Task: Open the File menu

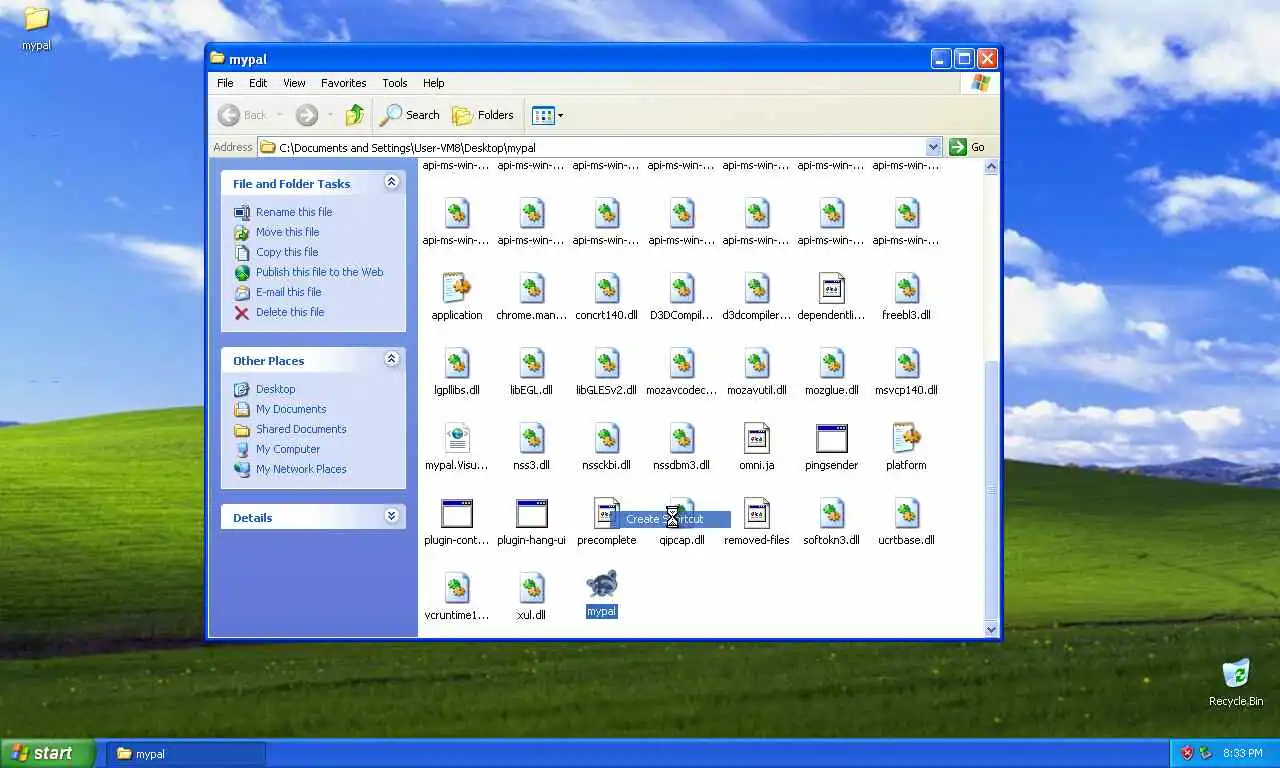Action: [225, 83]
